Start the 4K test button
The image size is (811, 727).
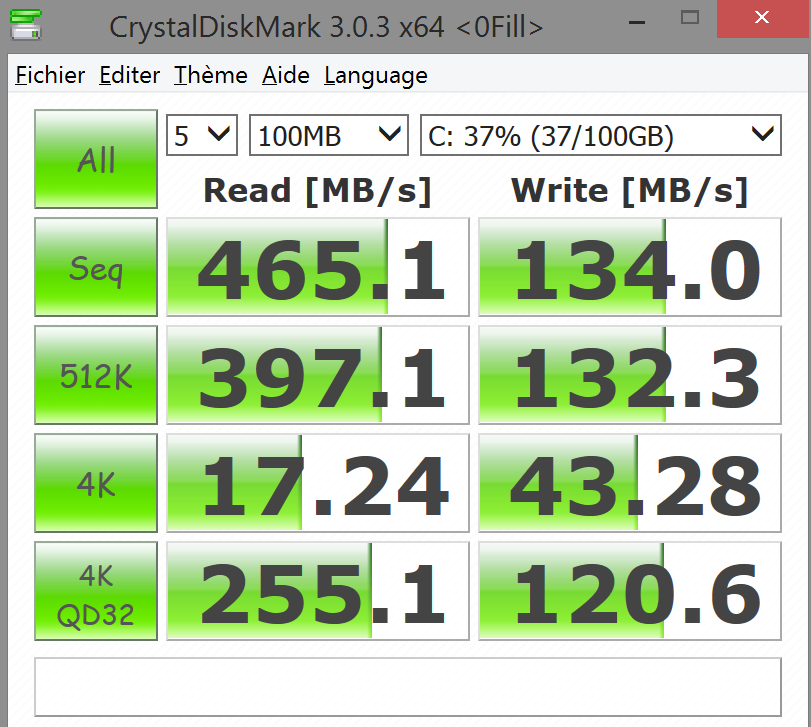click(96, 483)
